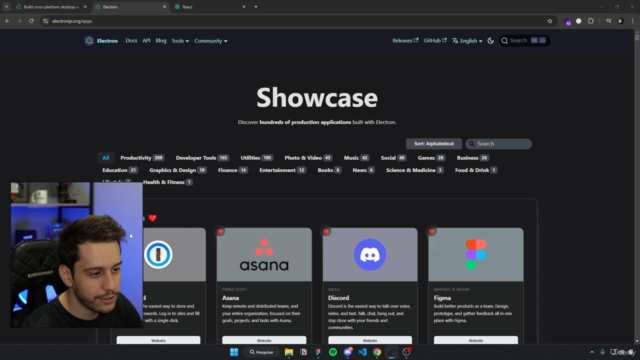Click the address bar URL electronjs.org/apps
The width and height of the screenshot is (640, 360).
pyautogui.click(x=72, y=21)
